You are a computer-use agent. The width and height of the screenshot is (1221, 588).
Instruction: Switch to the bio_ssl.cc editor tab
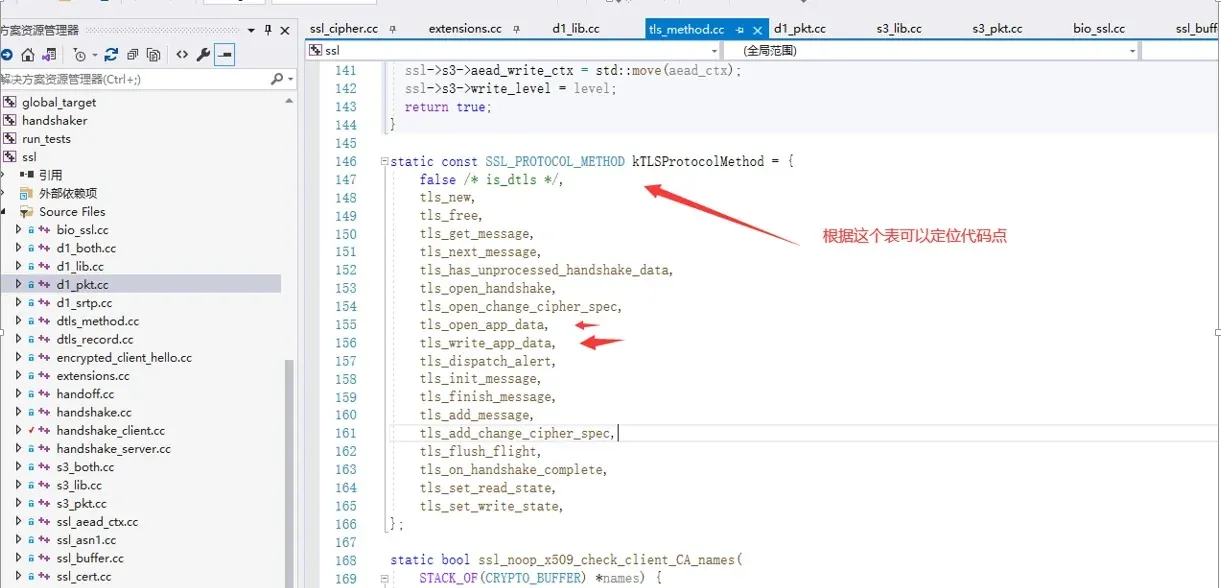point(1099,29)
